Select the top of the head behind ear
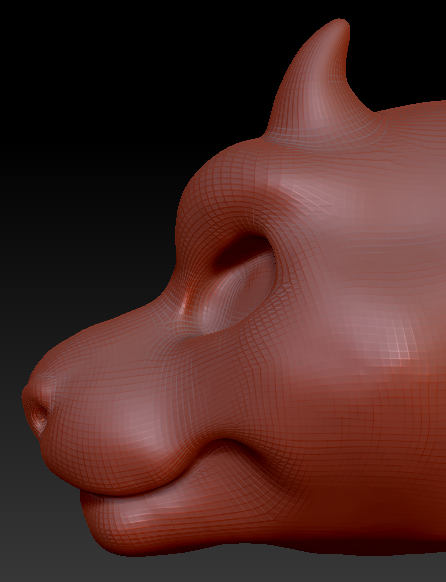The height and width of the screenshot is (582, 446). (412, 119)
